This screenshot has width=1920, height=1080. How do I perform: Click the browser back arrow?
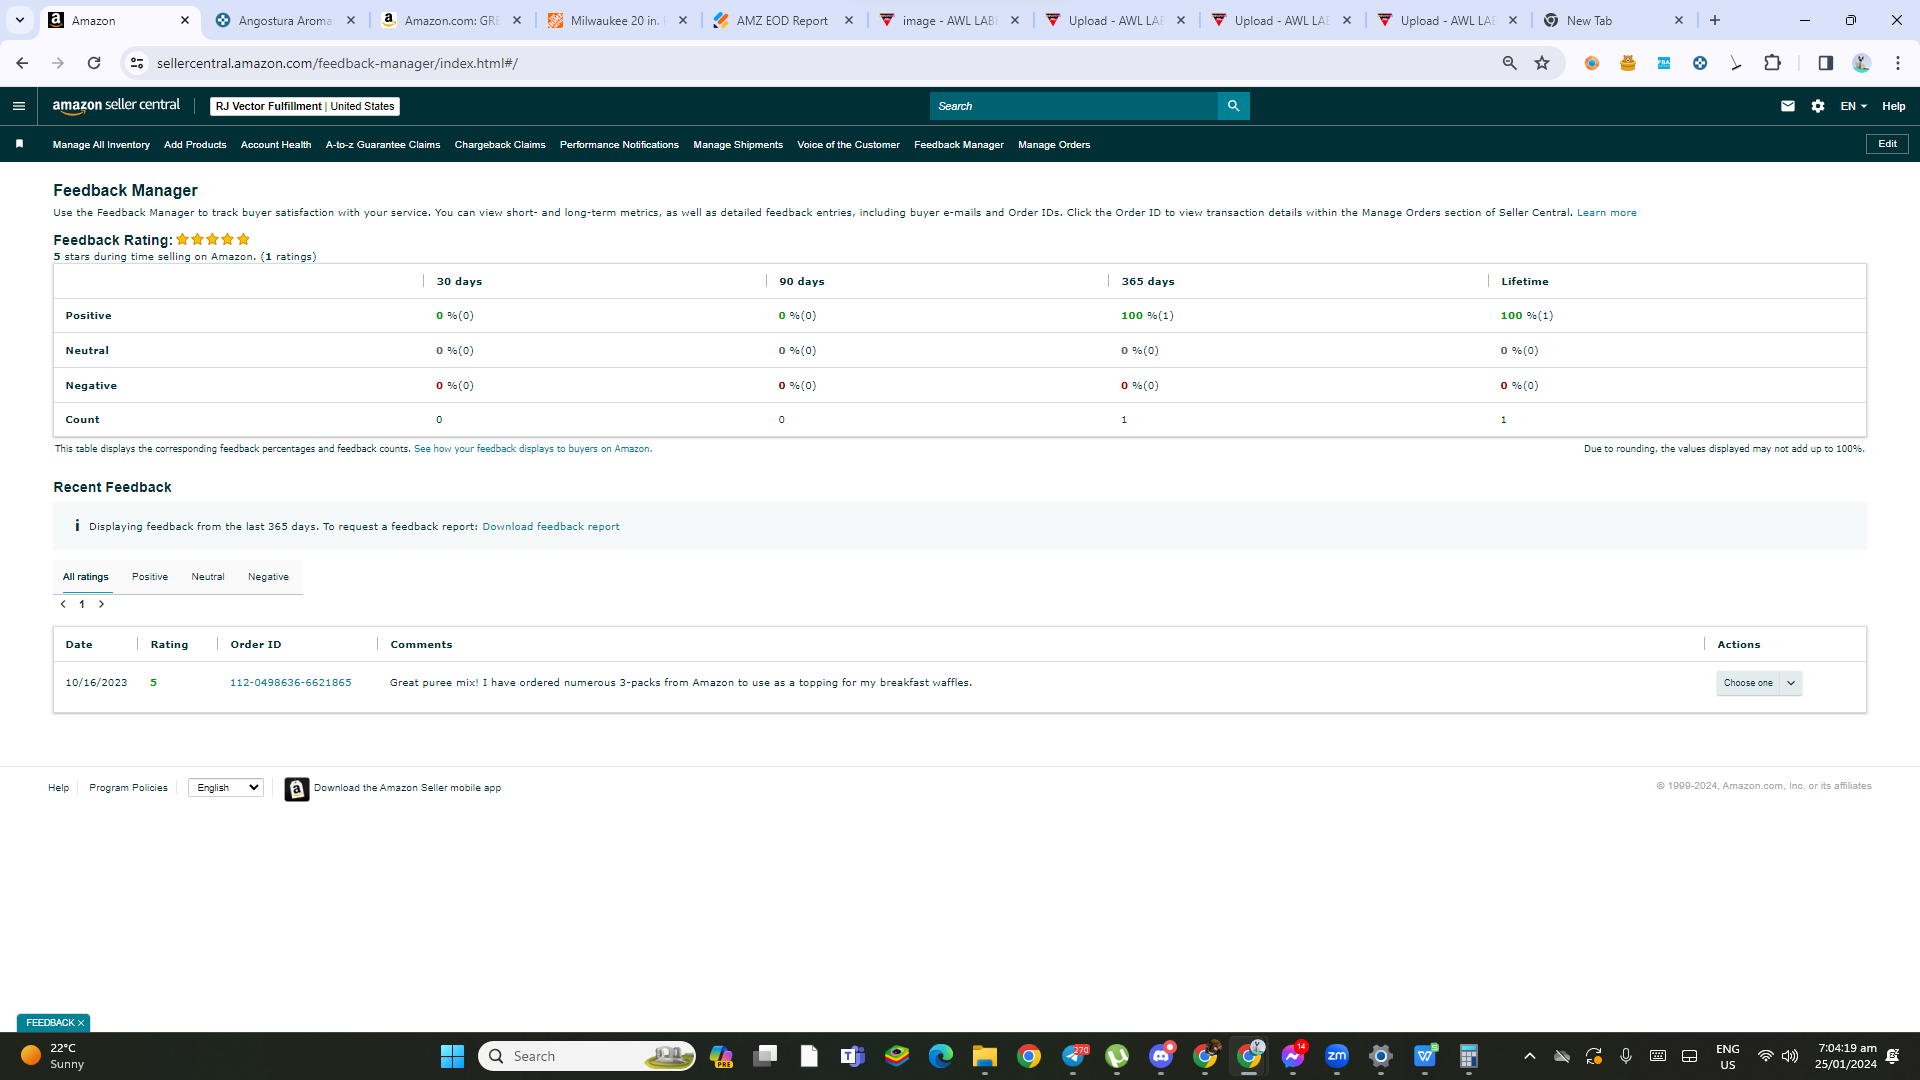(22, 63)
